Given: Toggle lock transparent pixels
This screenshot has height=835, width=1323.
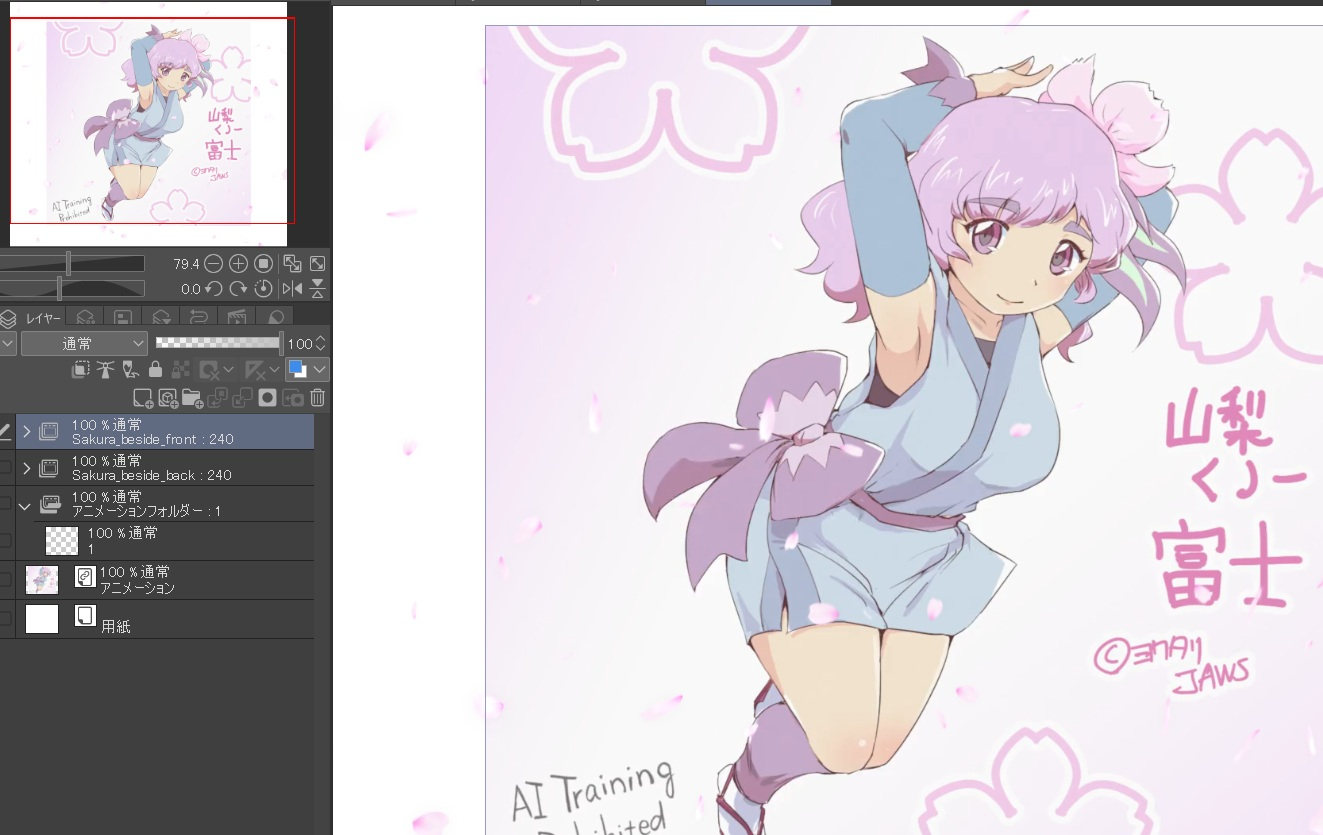Looking at the screenshot, I should point(180,370).
